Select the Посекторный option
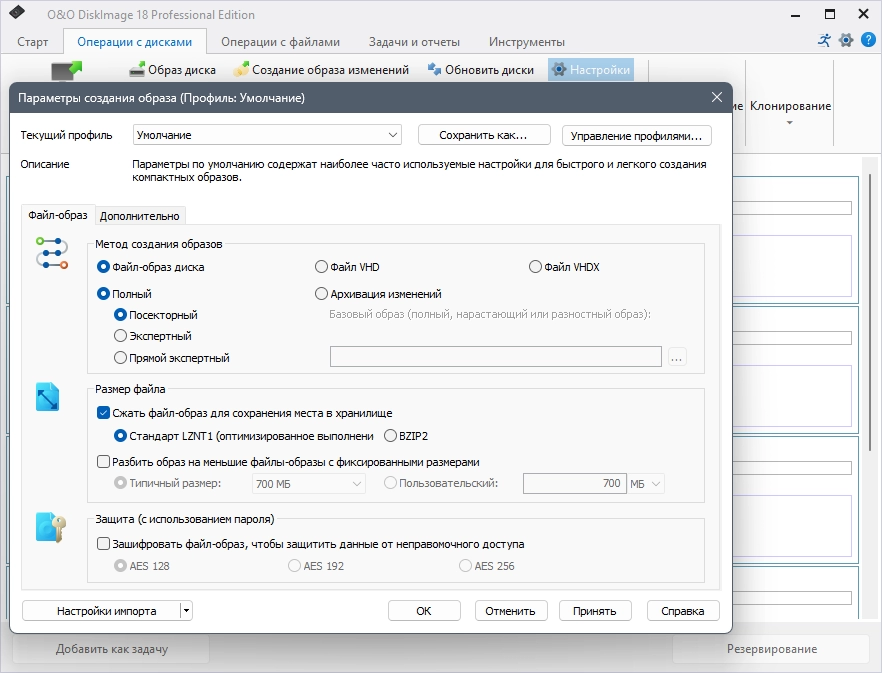Viewport: 882px width, 673px height. pyautogui.click(x=156, y=315)
